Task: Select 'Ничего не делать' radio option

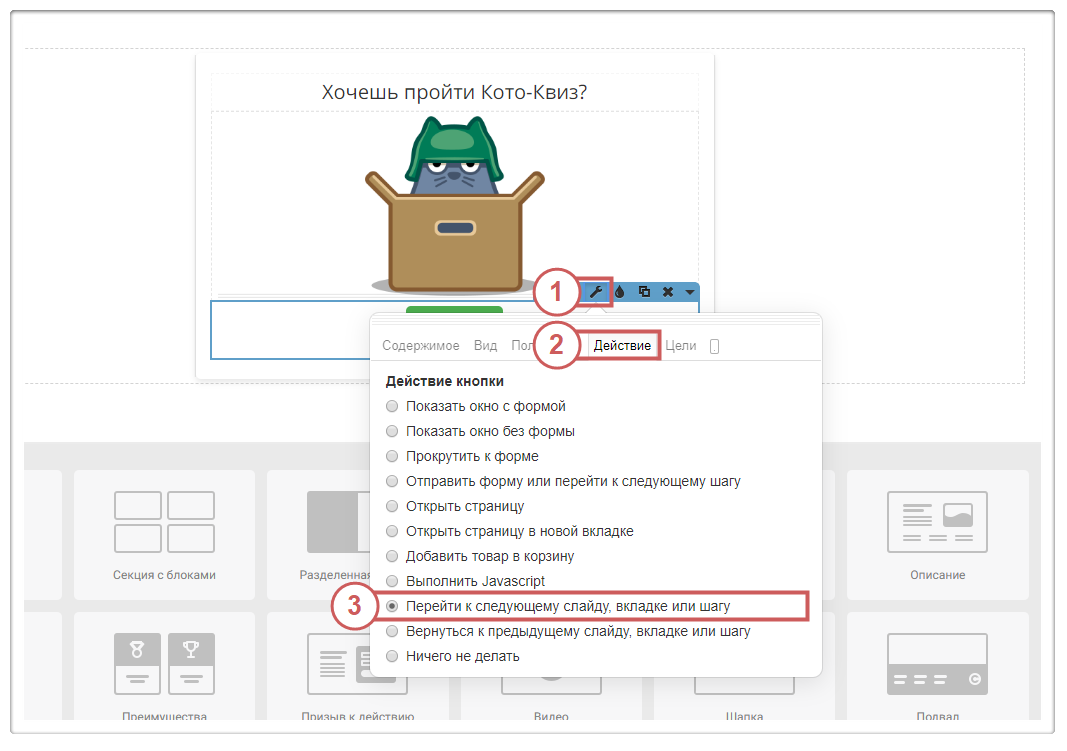Action: [392, 656]
